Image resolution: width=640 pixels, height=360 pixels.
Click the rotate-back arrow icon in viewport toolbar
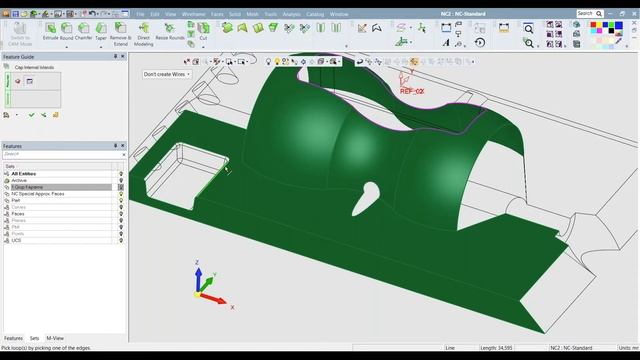tap(360, 62)
